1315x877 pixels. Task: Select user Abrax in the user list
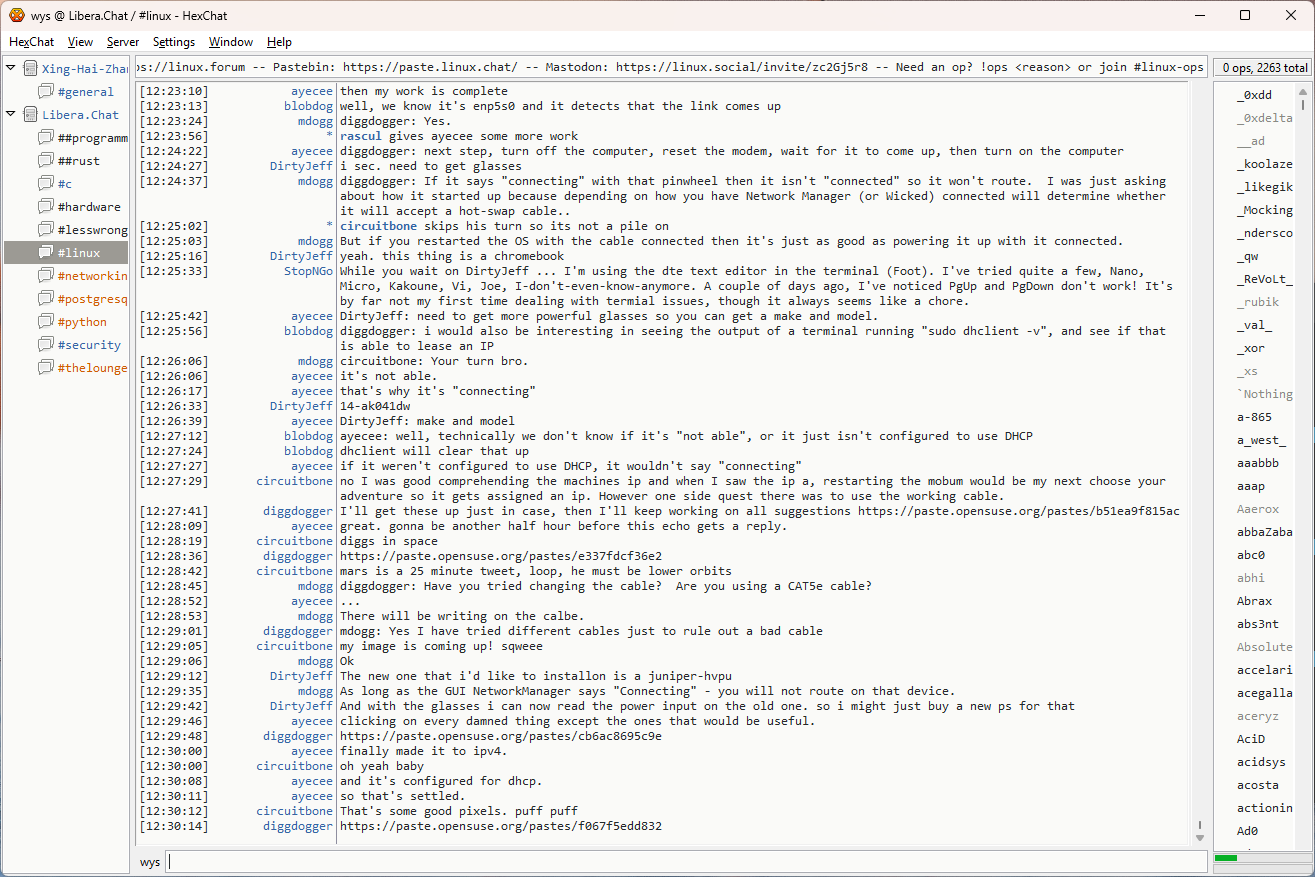click(1254, 601)
